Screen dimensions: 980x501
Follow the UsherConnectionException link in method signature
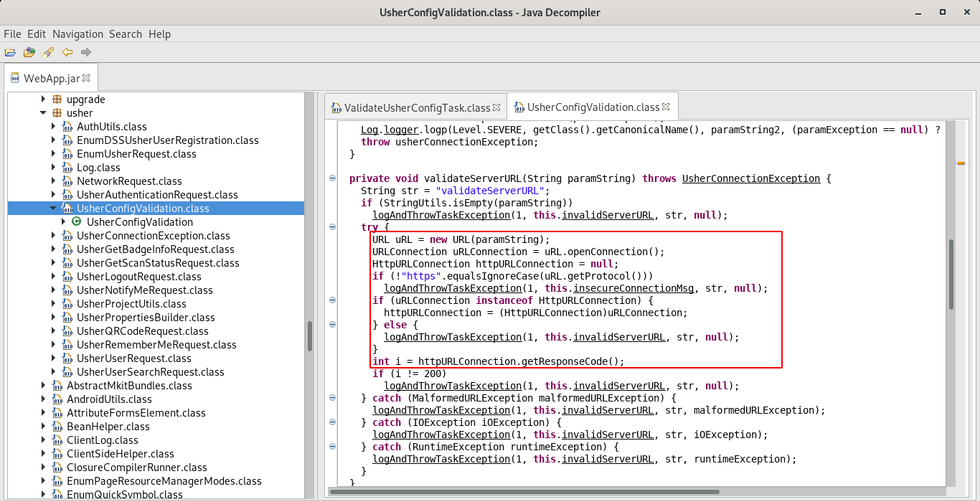pyautogui.click(x=750, y=179)
